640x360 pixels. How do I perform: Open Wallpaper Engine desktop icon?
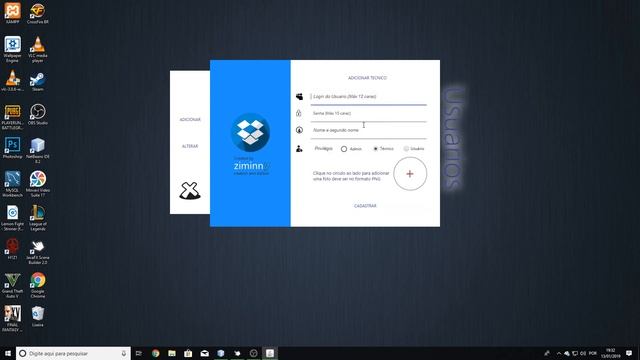[12, 49]
